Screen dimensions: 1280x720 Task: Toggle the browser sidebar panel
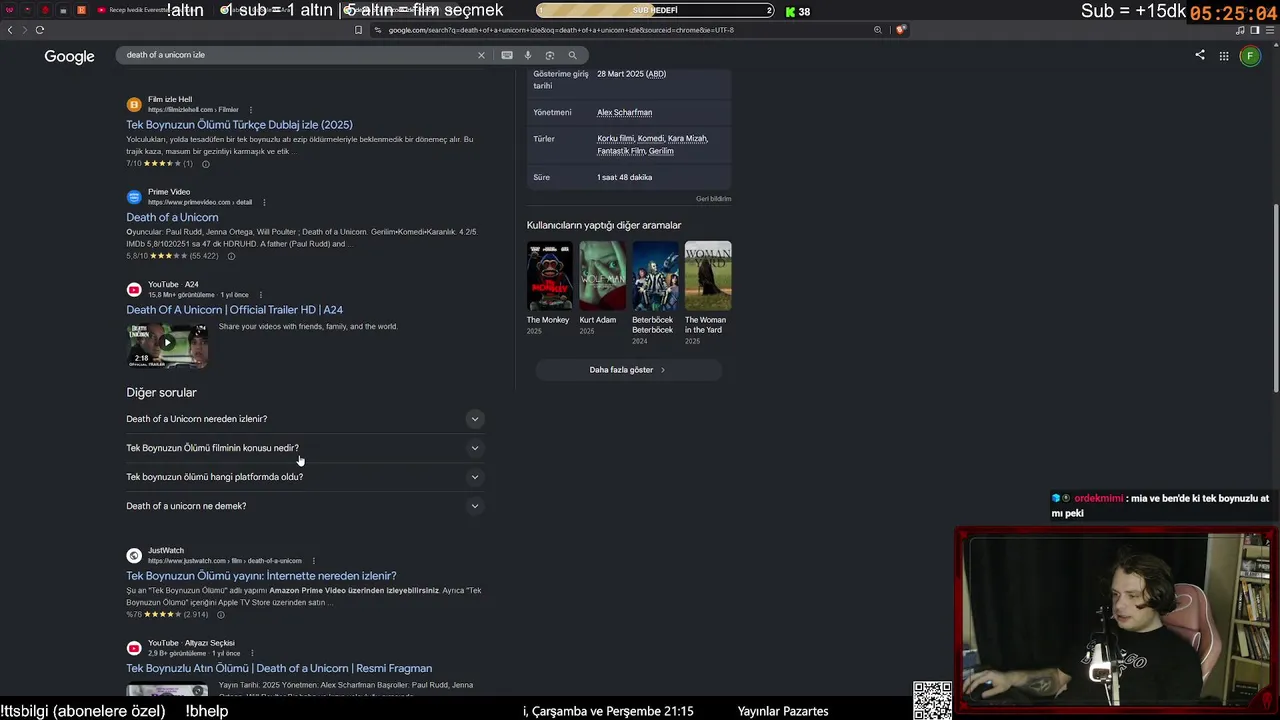(x=1255, y=30)
